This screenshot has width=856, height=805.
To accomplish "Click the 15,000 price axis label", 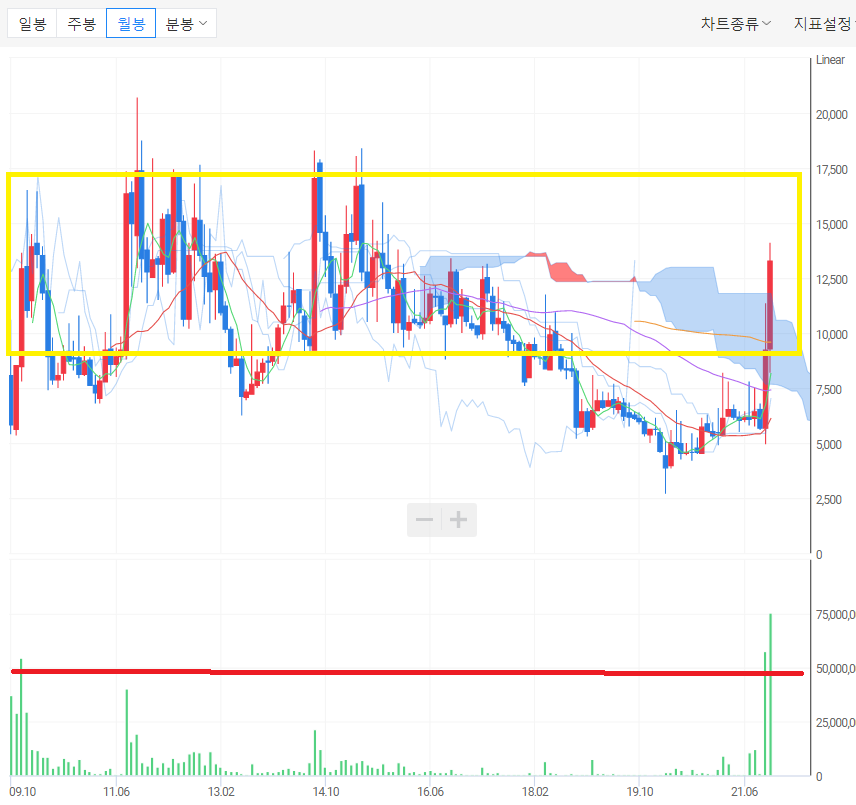I will pyautogui.click(x=831, y=224).
